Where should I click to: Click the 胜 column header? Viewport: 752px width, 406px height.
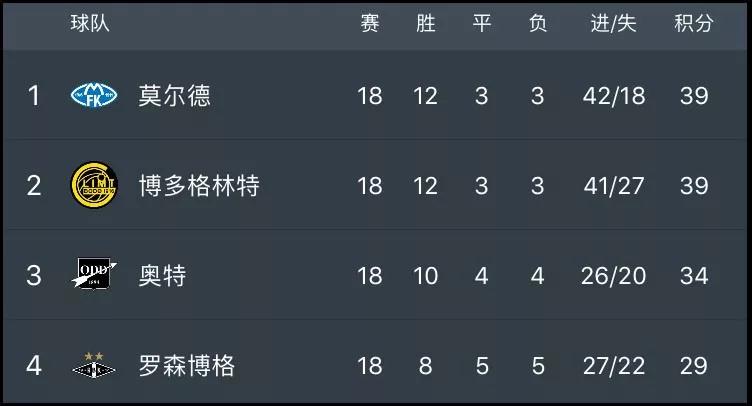tap(425, 23)
